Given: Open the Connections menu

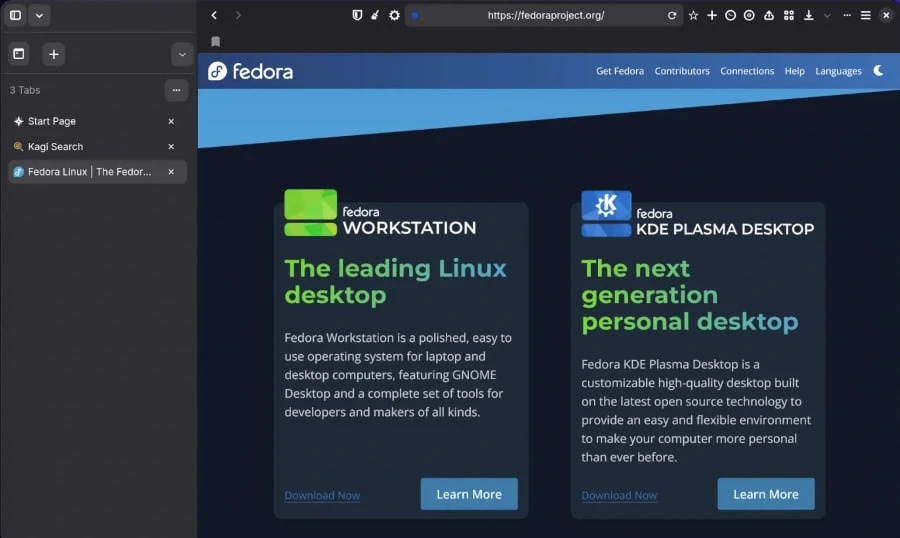Looking at the screenshot, I should [x=747, y=71].
